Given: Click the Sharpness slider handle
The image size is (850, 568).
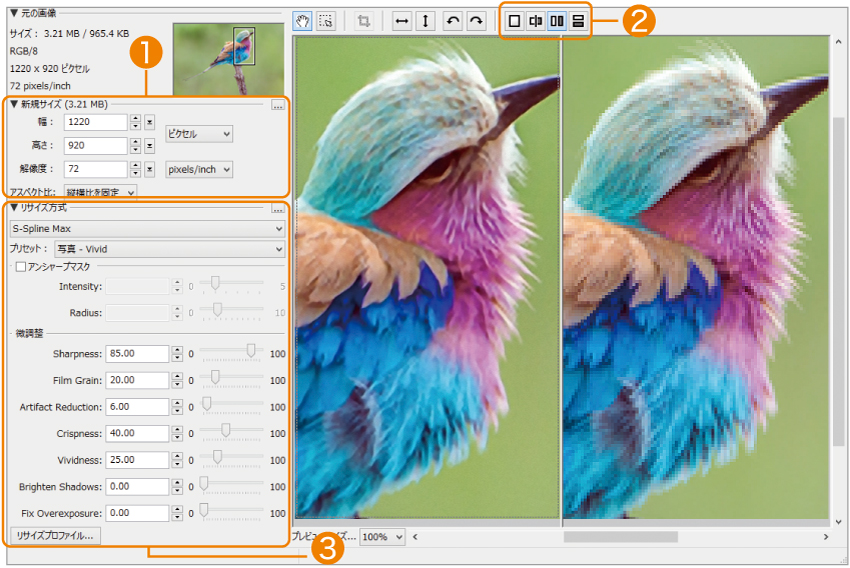Looking at the screenshot, I should [x=251, y=352].
